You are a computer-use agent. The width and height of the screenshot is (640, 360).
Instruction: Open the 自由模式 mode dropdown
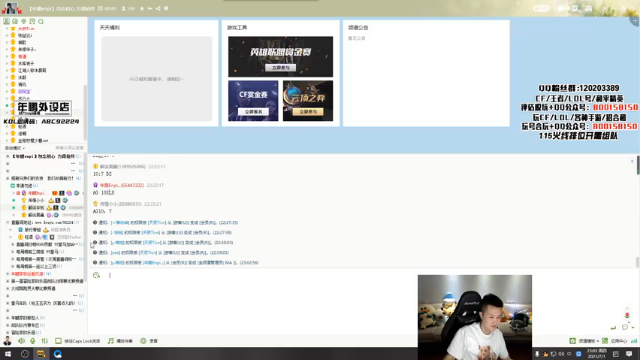[x=15, y=148]
